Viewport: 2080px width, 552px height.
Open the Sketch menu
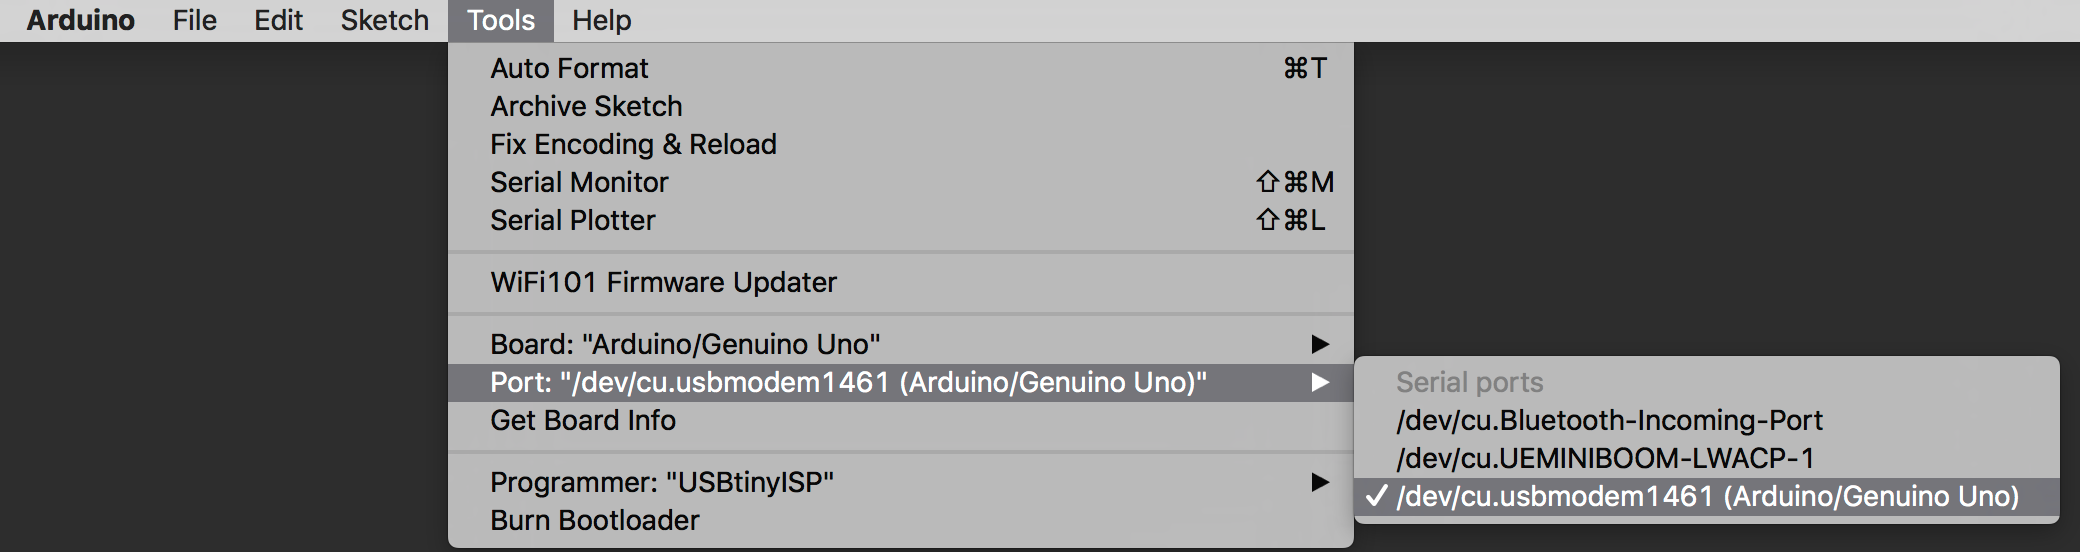click(x=384, y=20)
